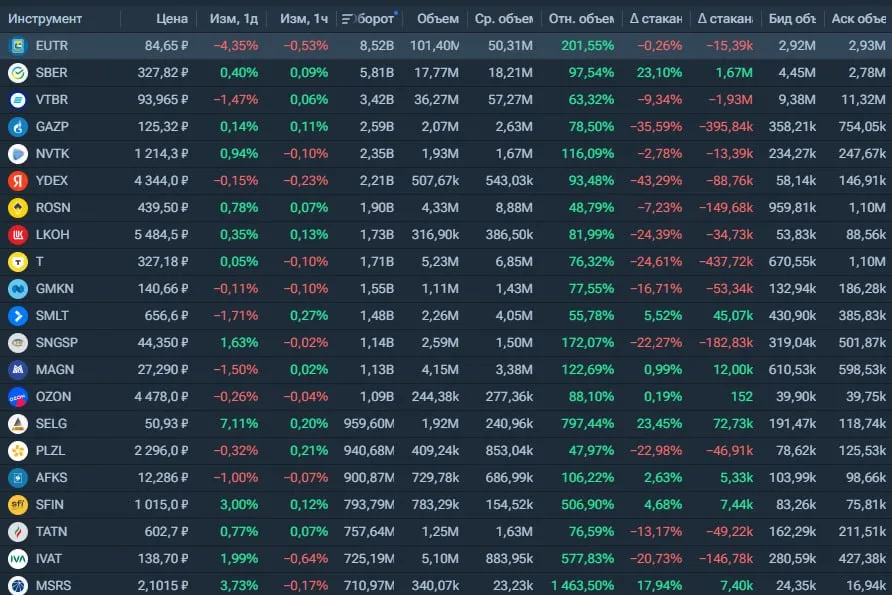The image size is (892, 595).
Task: Click the yellow T ticker logo icon
Action: click(x=18, y=262)
